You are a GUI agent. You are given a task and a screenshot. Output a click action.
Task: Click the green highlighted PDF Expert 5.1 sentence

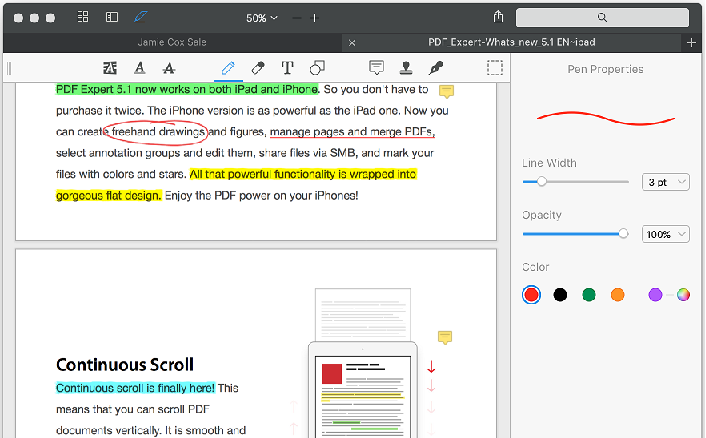pos(187,89)
